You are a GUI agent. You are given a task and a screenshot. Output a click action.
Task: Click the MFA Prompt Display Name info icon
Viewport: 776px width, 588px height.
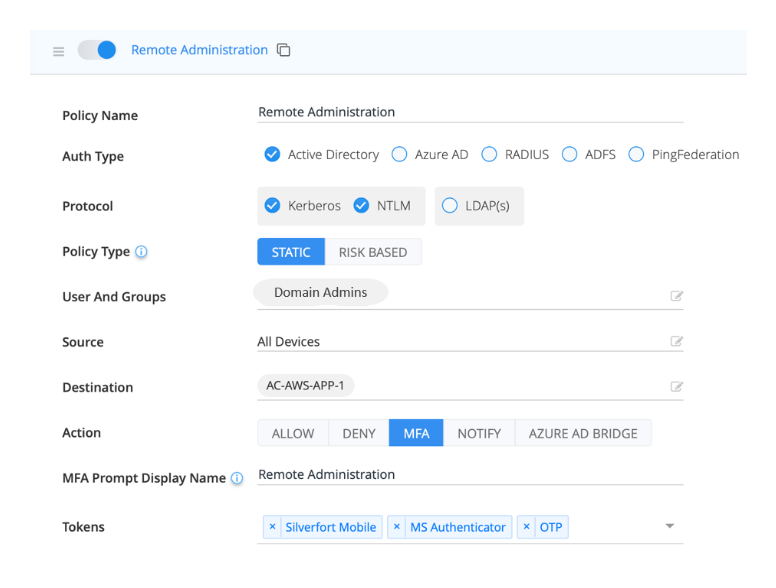[x=237, y=479]
